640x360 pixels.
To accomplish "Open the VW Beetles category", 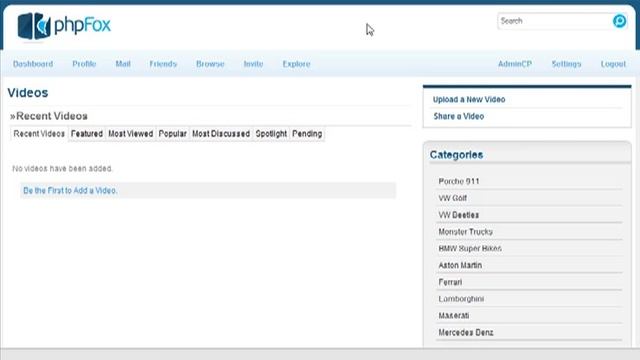I will (459, 215).
